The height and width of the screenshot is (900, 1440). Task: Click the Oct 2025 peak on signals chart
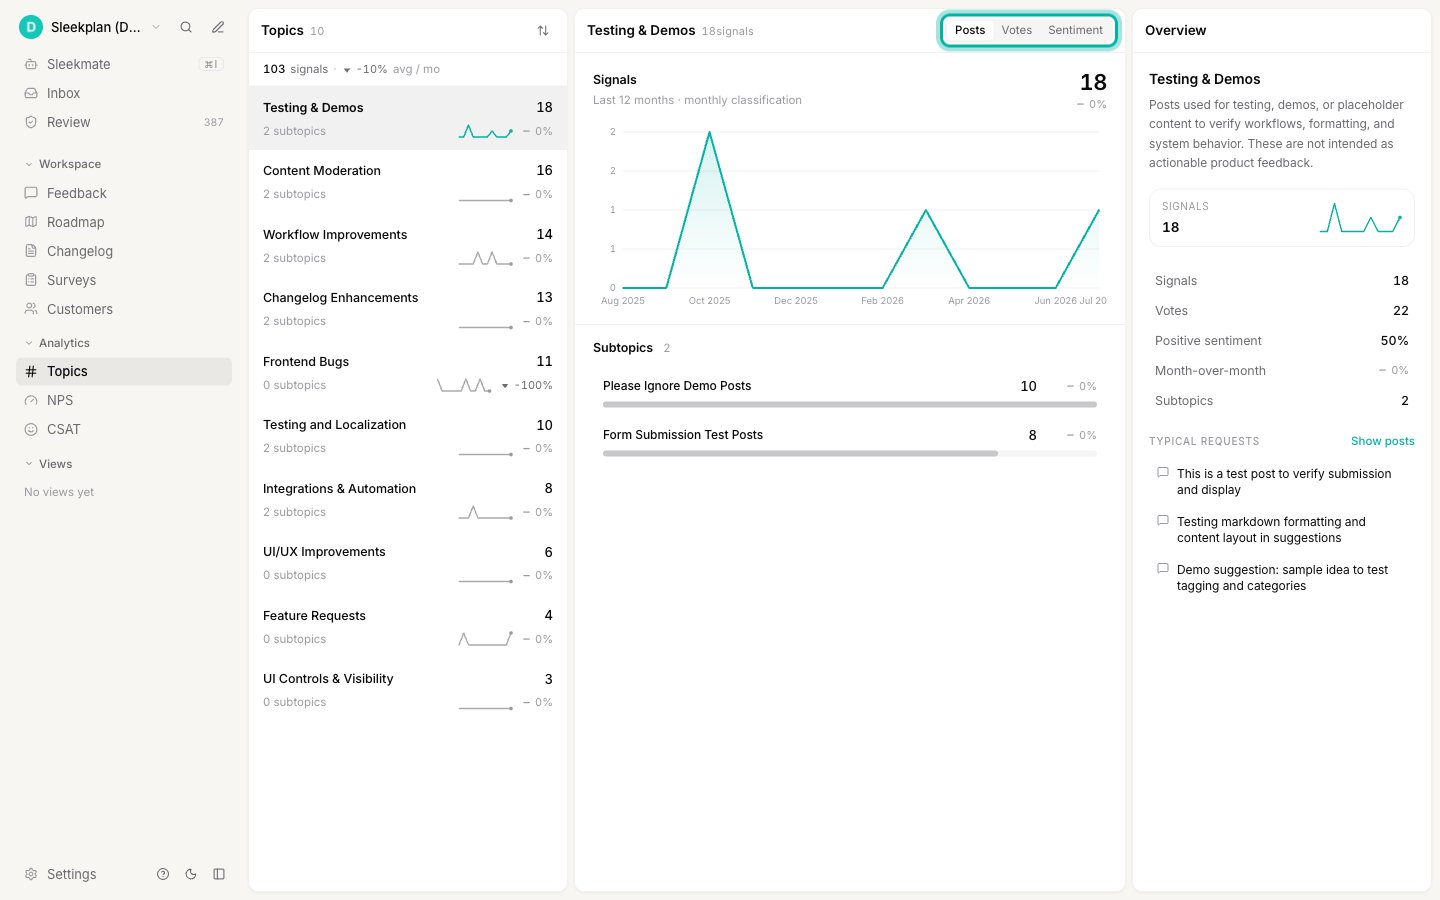pos(709,132)
